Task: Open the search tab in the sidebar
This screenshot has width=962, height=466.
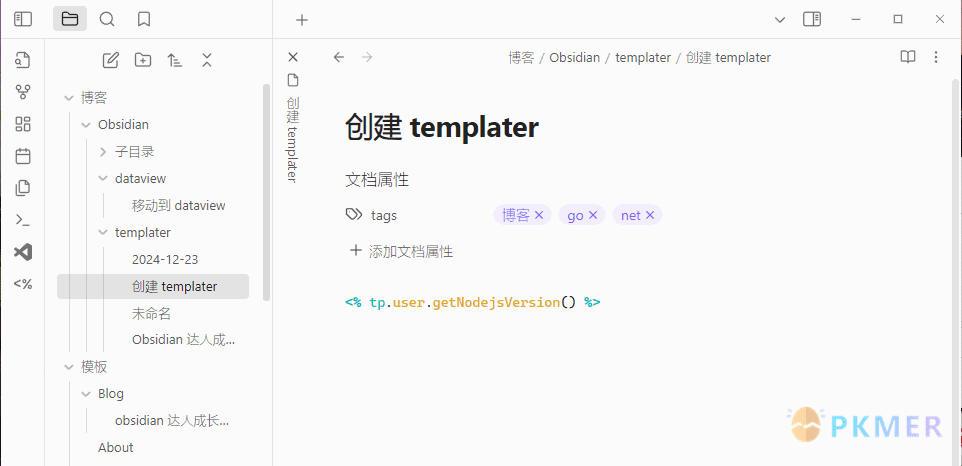Action: [107, 20]
